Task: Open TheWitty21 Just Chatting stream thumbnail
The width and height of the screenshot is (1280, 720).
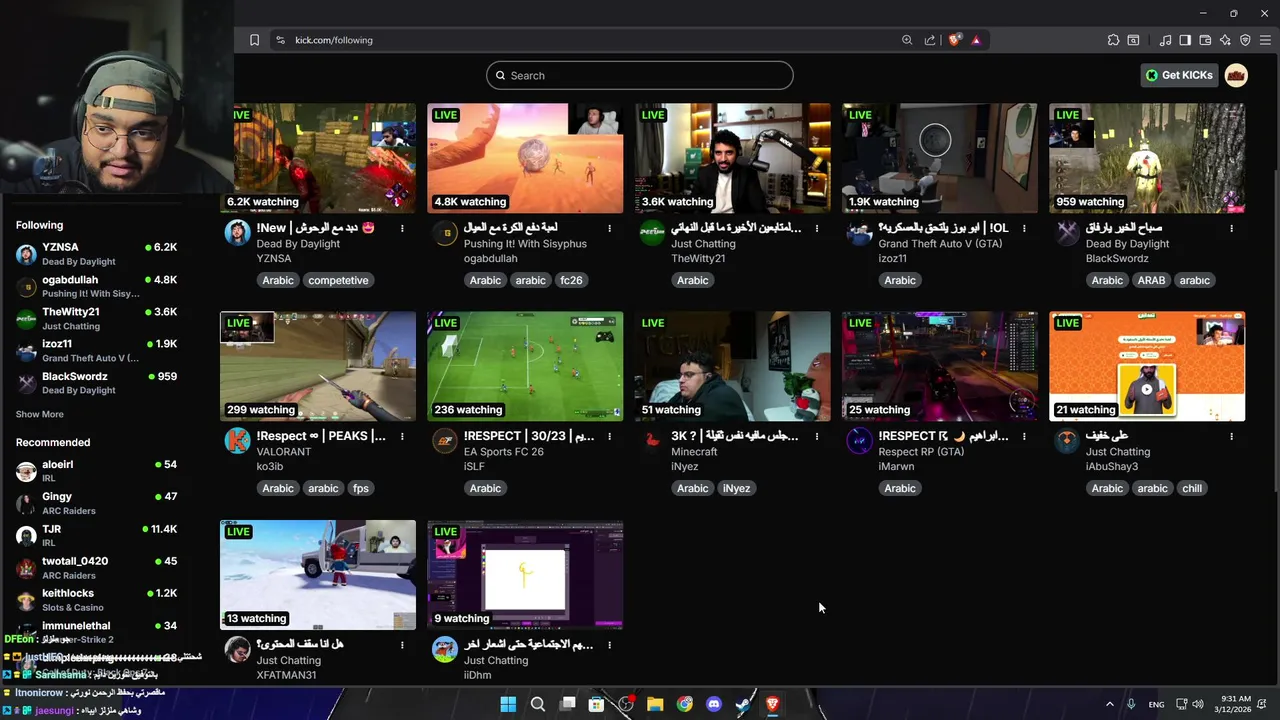Action: coord(732,158)
